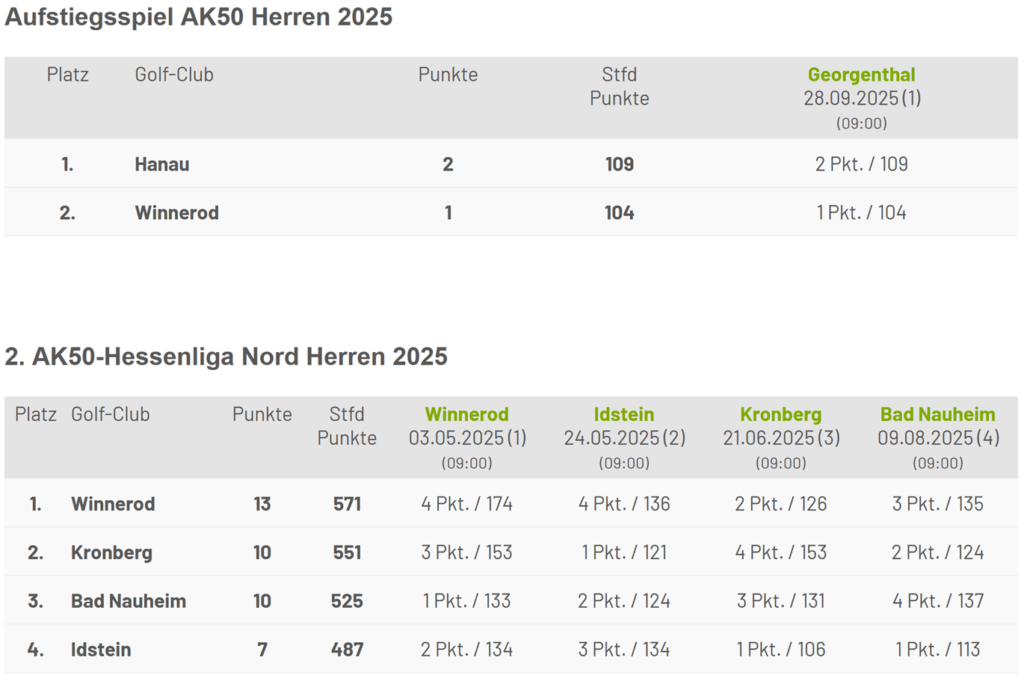Select Idstein club name in fourth-place row
The width and height of the screenshot is (1024, 681).
click(101, 650)
